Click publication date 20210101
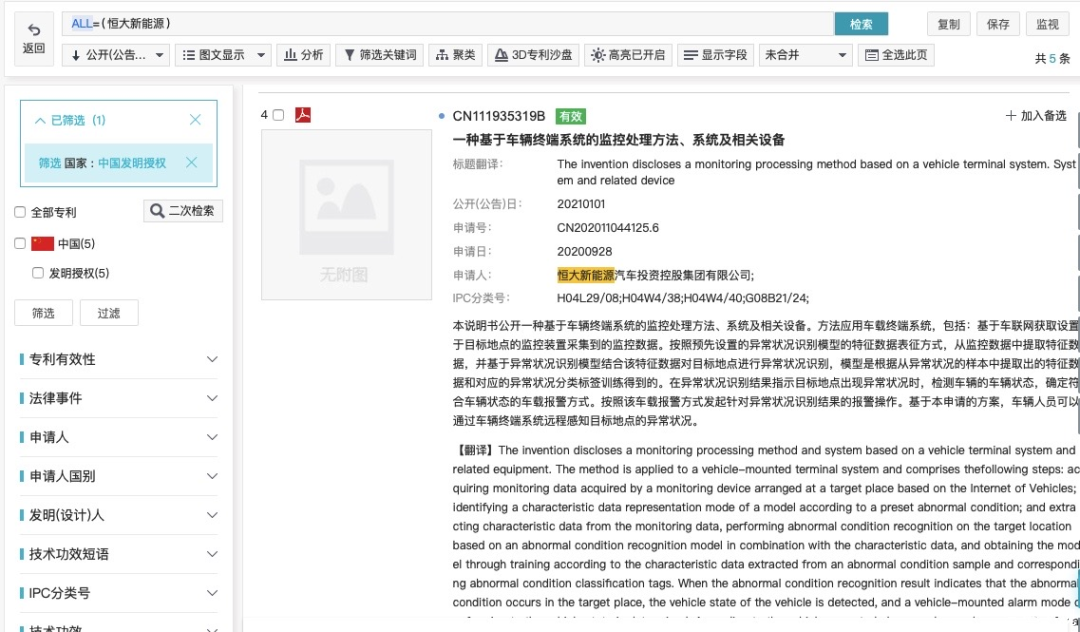1080x632 pixels. point(581,204)
